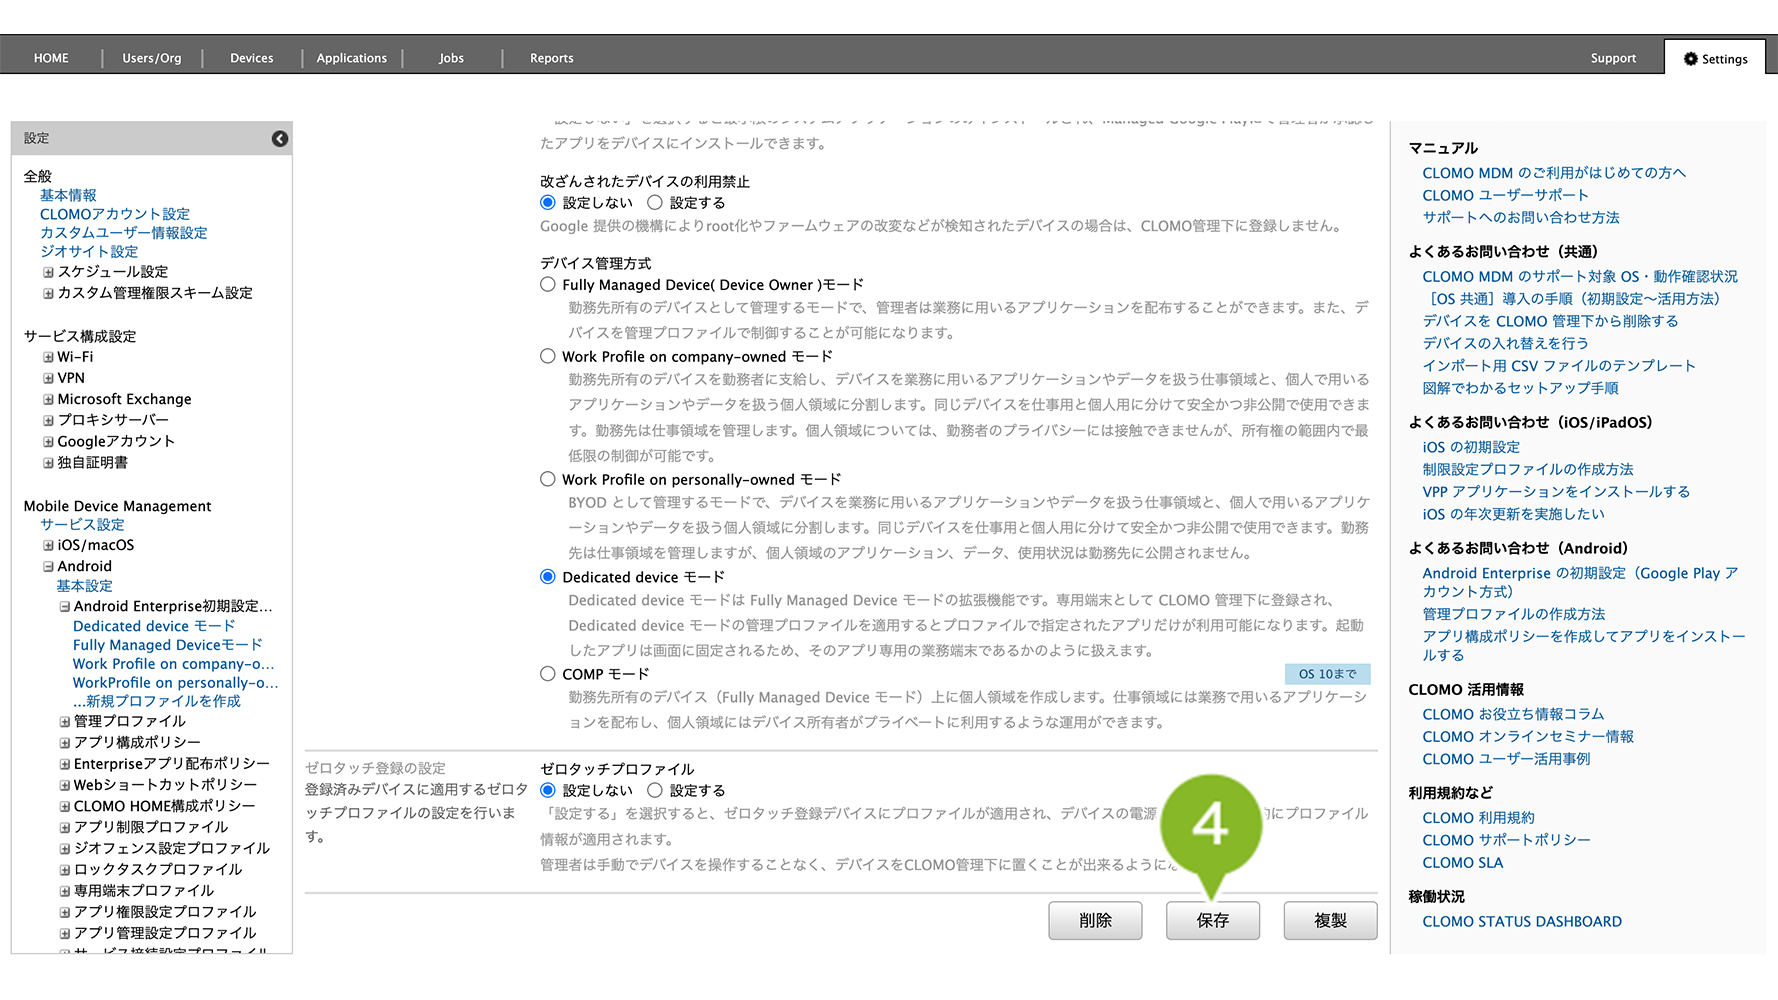Open CLOMO STATUS DASHBOARD link
1778x1000 pixels.
coord(1521,922)
